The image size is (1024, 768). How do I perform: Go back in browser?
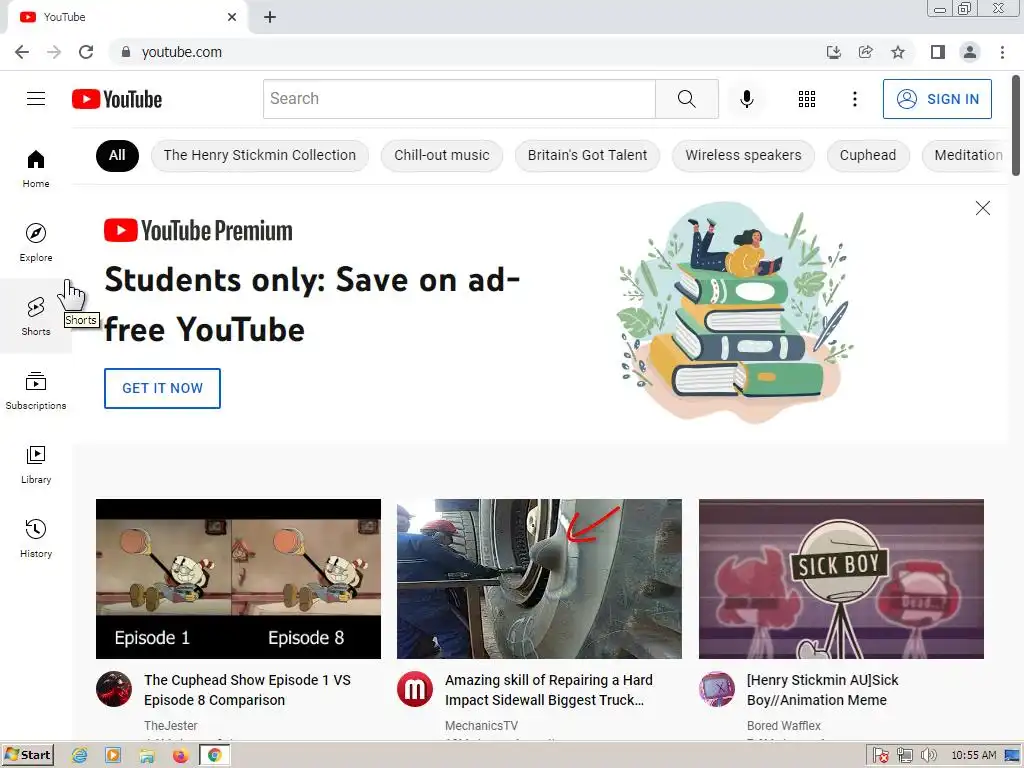coord(22,52)
